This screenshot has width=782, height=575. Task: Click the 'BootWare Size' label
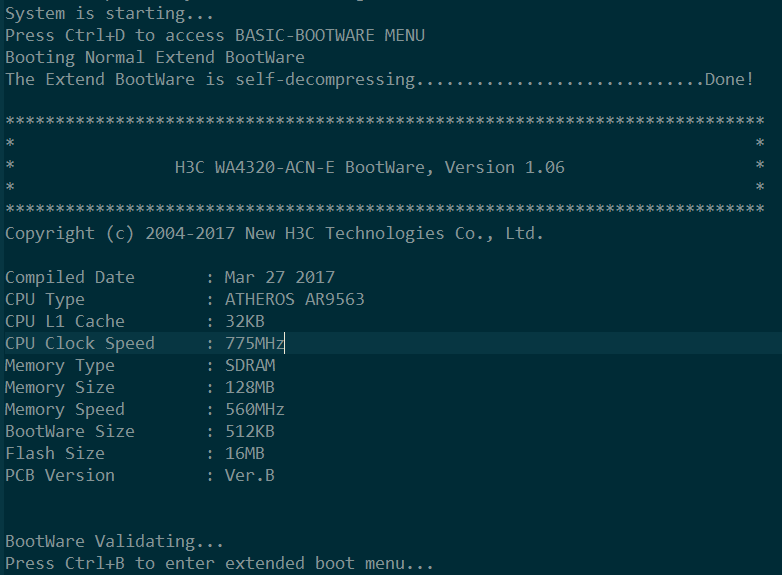pos(70,431)
